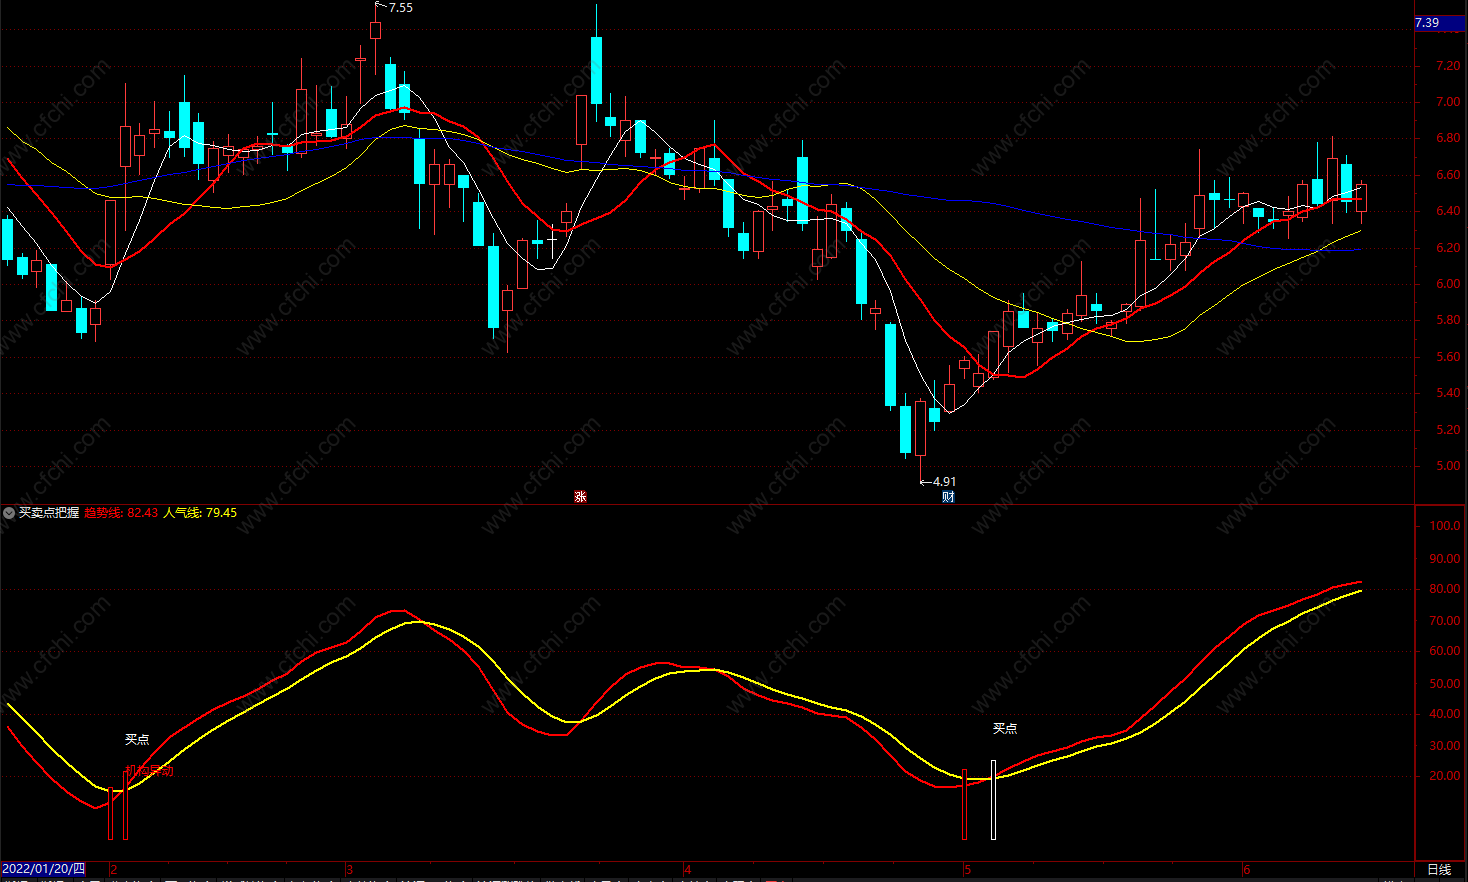Click the month 4 marker on time axis
The image size is (1468, 882).
tap(688, 870)
